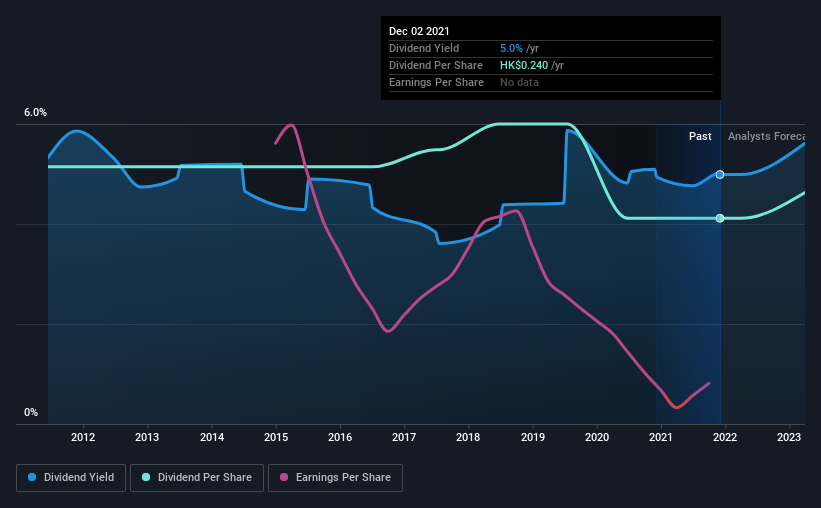Image resolution: width=821 pixels, height=508 pixels.
Task: Click the 2012 x-axis label
Action: (83, 437)
